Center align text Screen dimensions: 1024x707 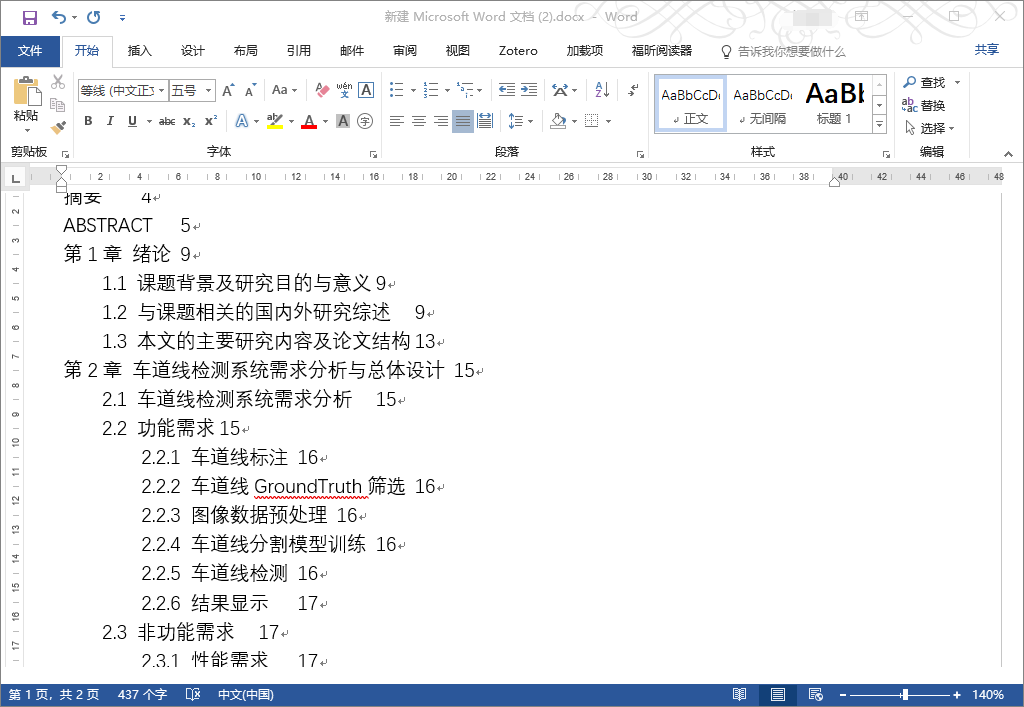[419, 121]
